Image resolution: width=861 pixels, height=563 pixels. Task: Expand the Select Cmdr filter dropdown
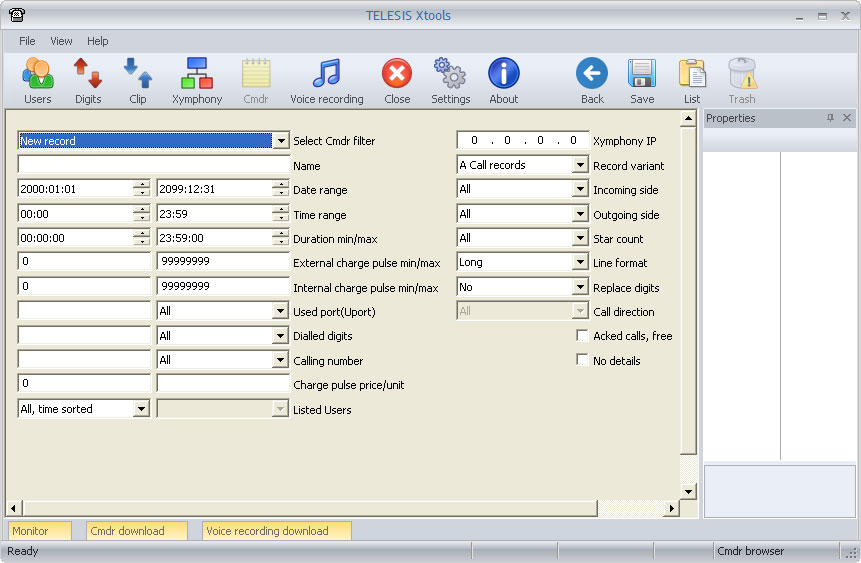tap(281, 141)
